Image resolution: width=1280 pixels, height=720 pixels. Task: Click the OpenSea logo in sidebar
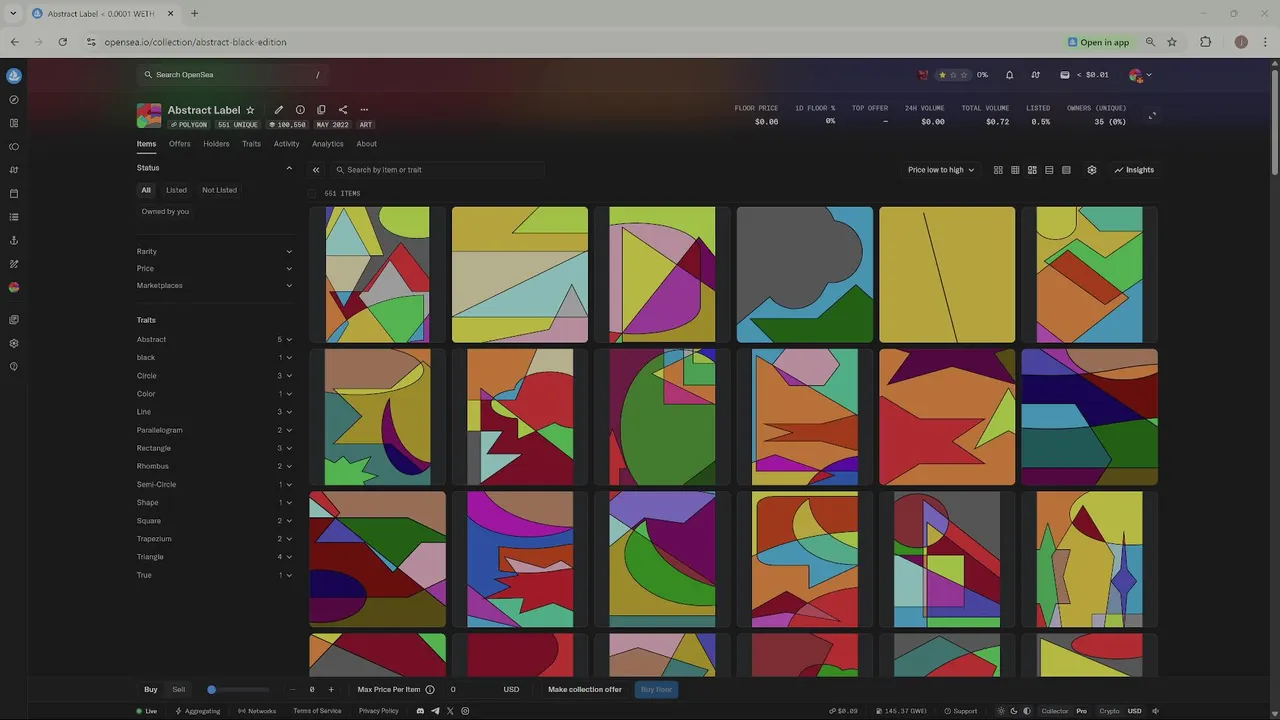point(14,75)
